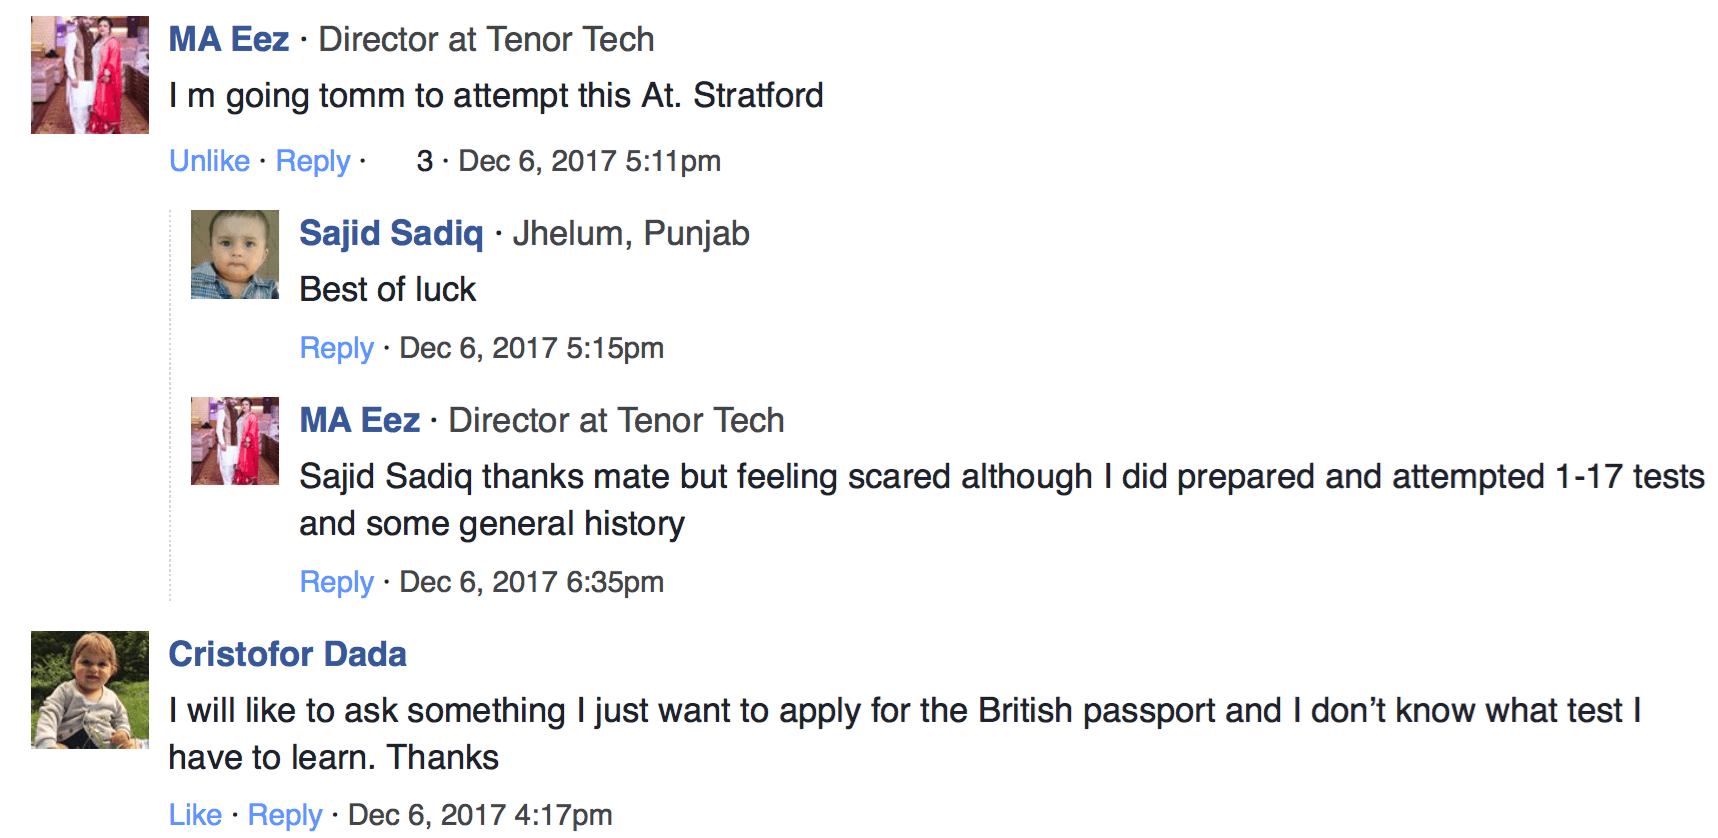Like Cristofor Dada's passport comment
Viewport: 1718px width, 838px height.
(x=195, y=815)
